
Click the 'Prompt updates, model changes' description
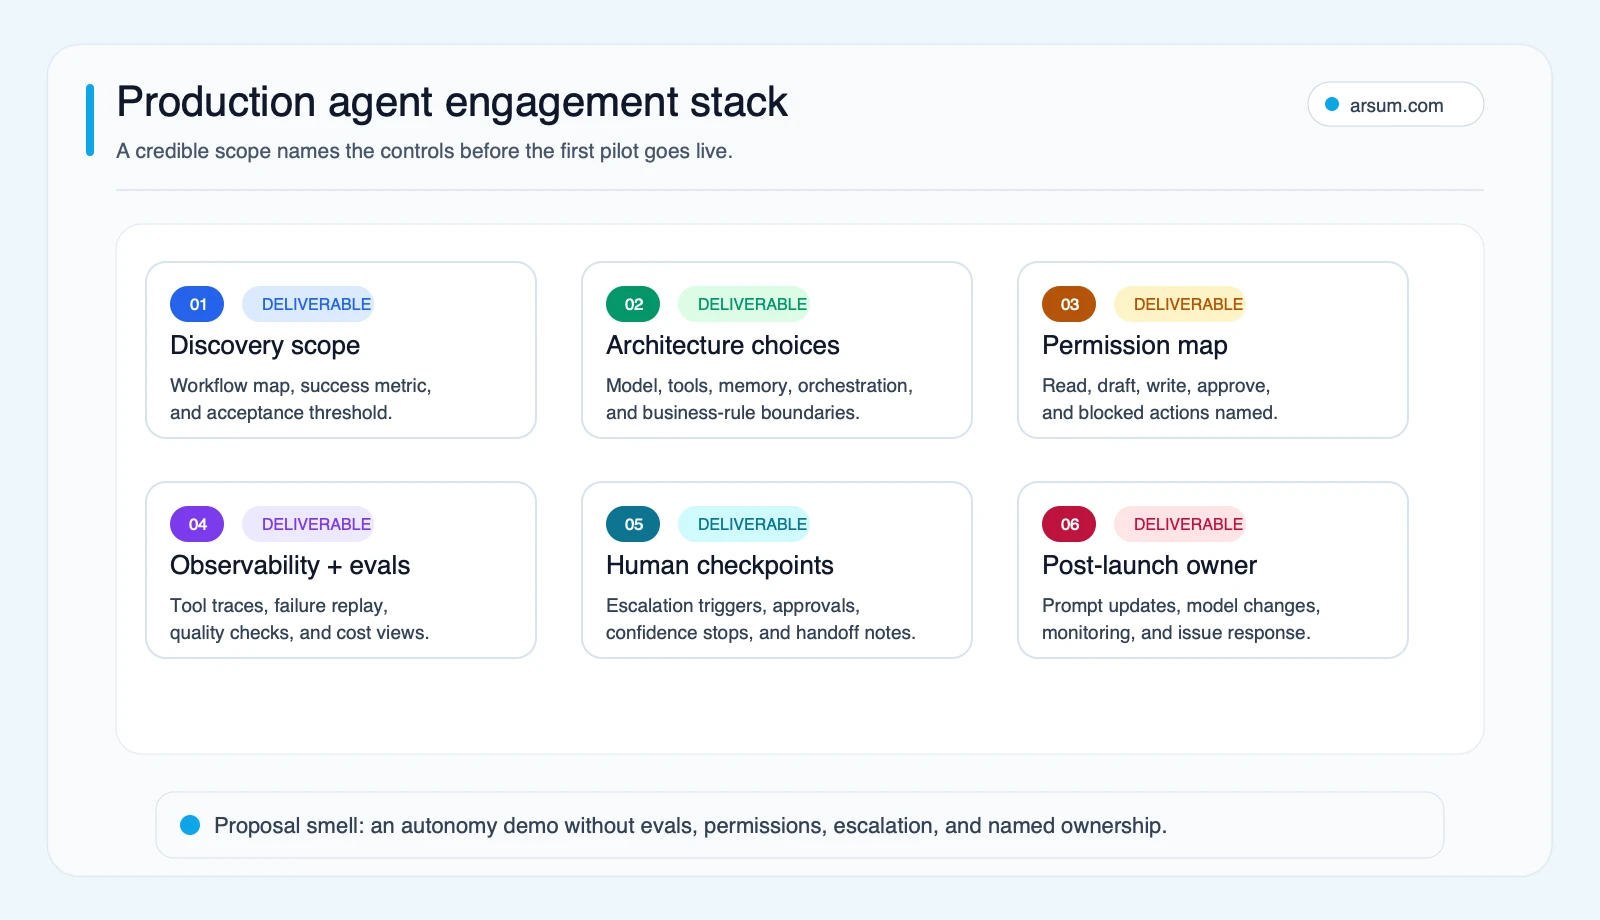(x=1181, y=619)
